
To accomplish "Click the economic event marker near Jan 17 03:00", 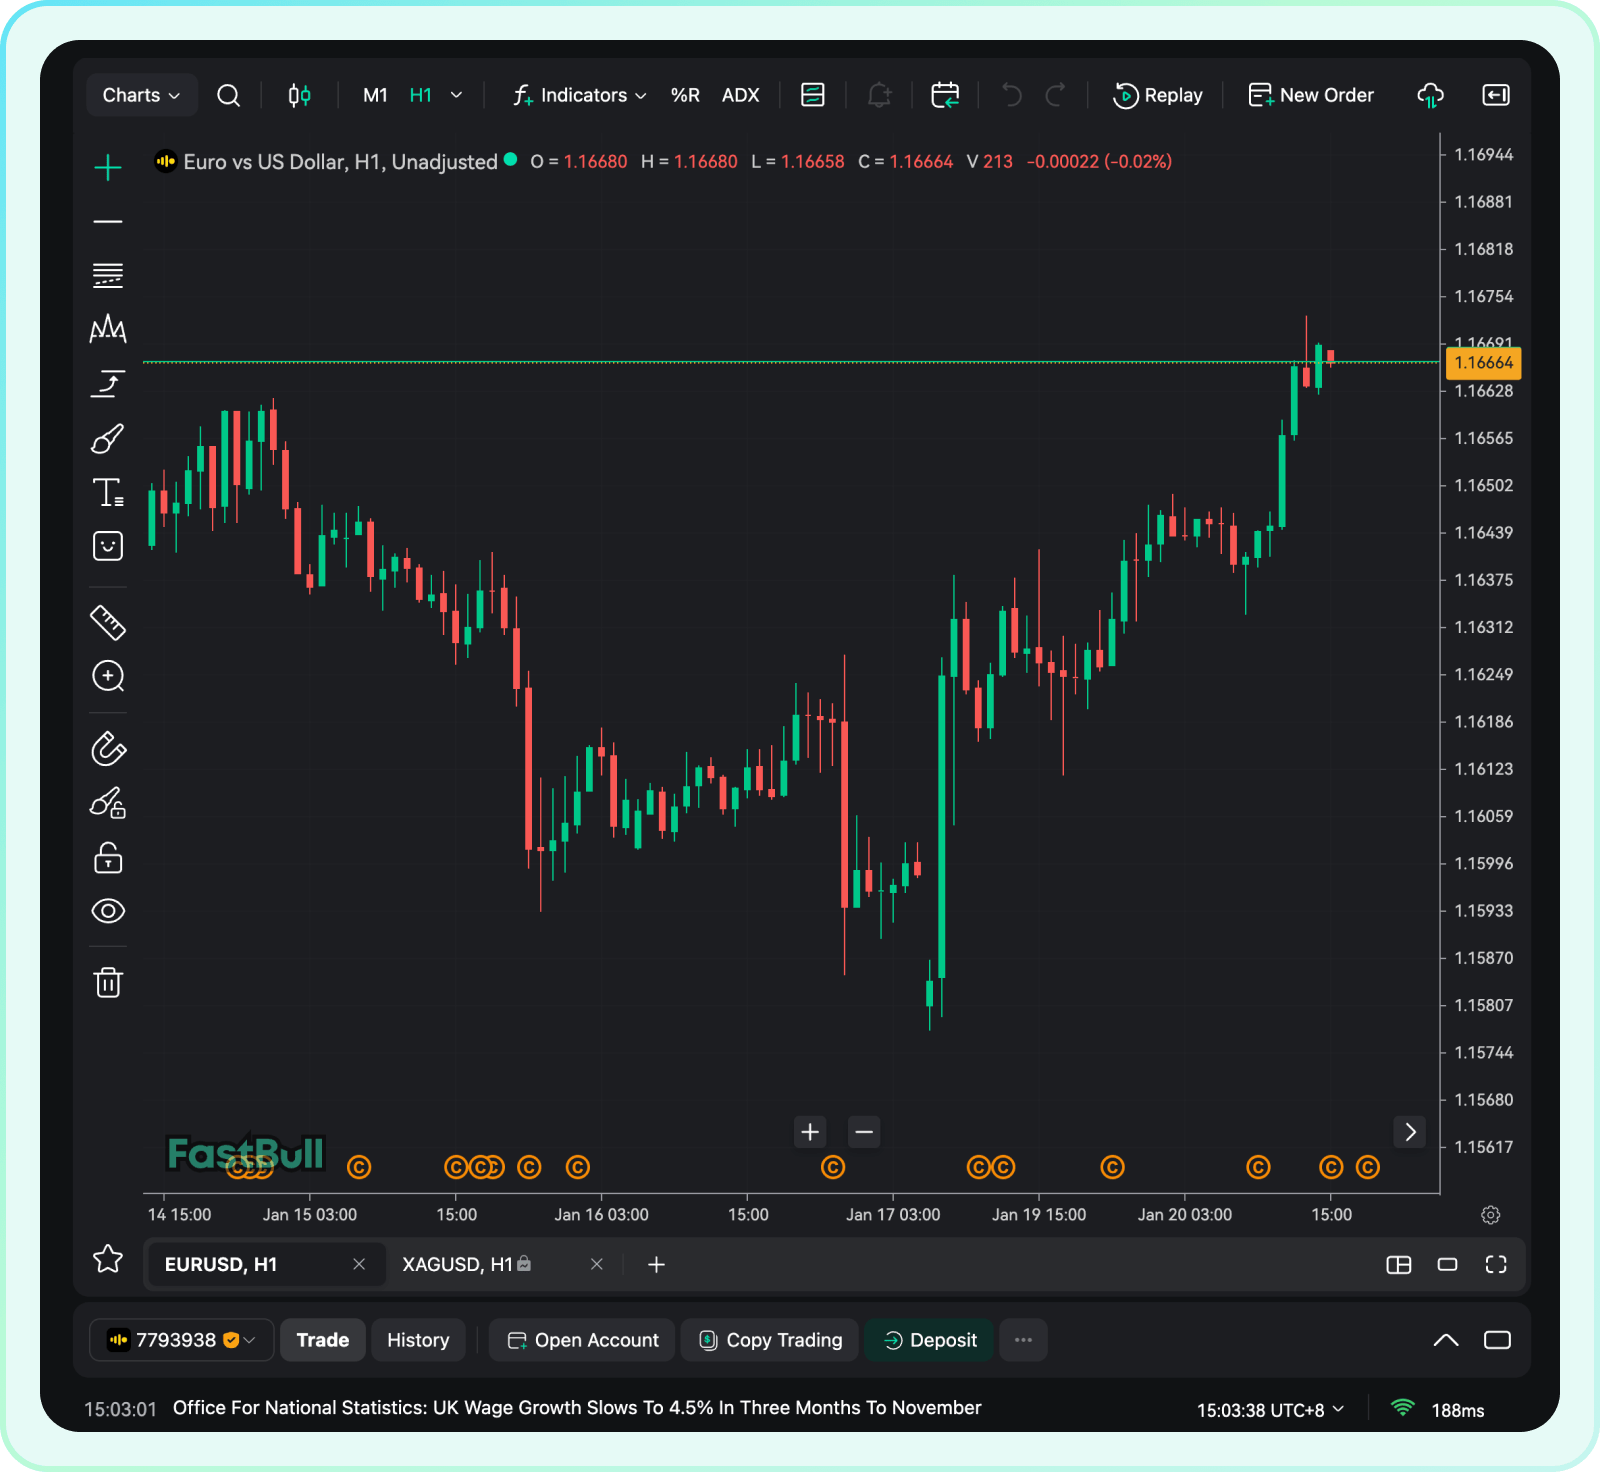I will 833,1167.
